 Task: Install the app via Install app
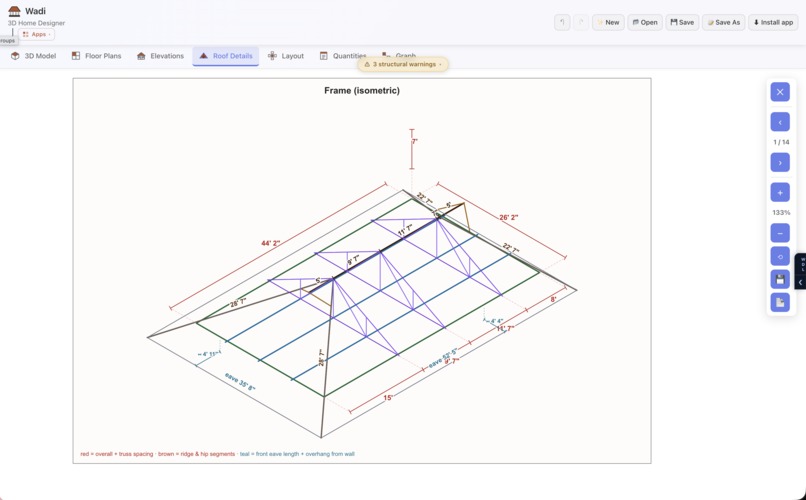773,22
